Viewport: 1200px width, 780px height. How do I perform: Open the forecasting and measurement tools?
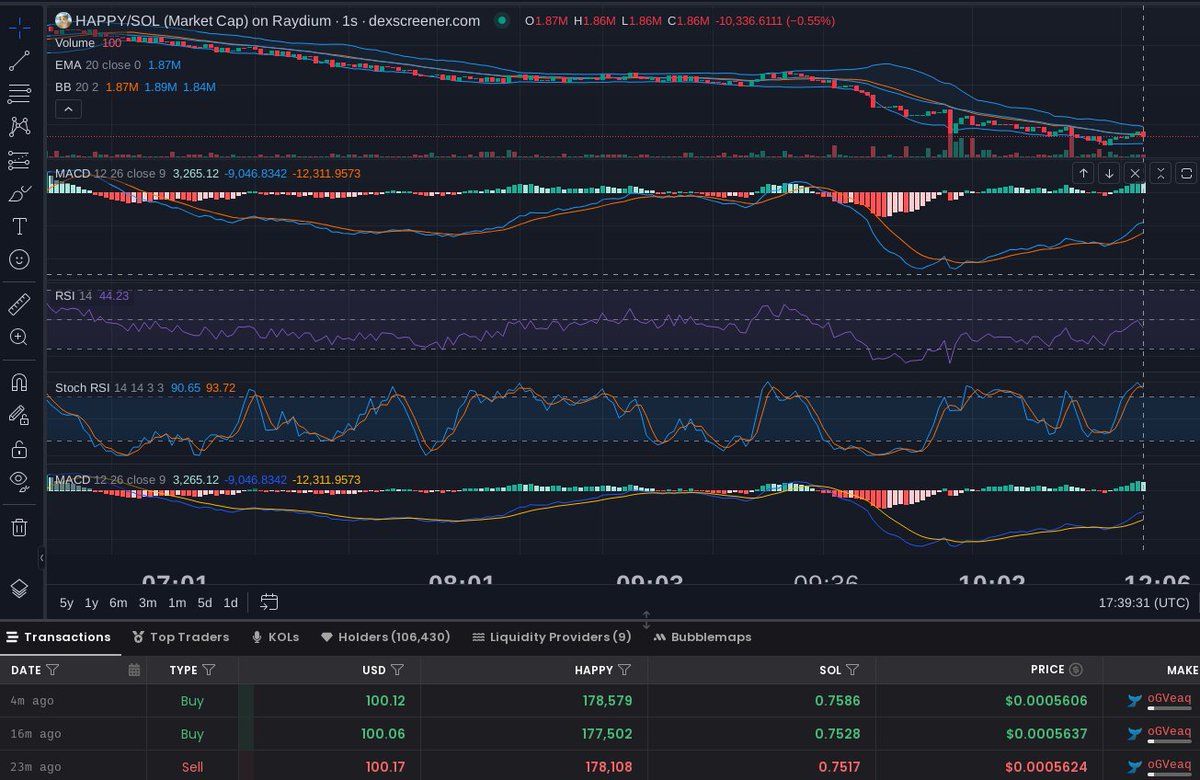click(x=19, y=160)
